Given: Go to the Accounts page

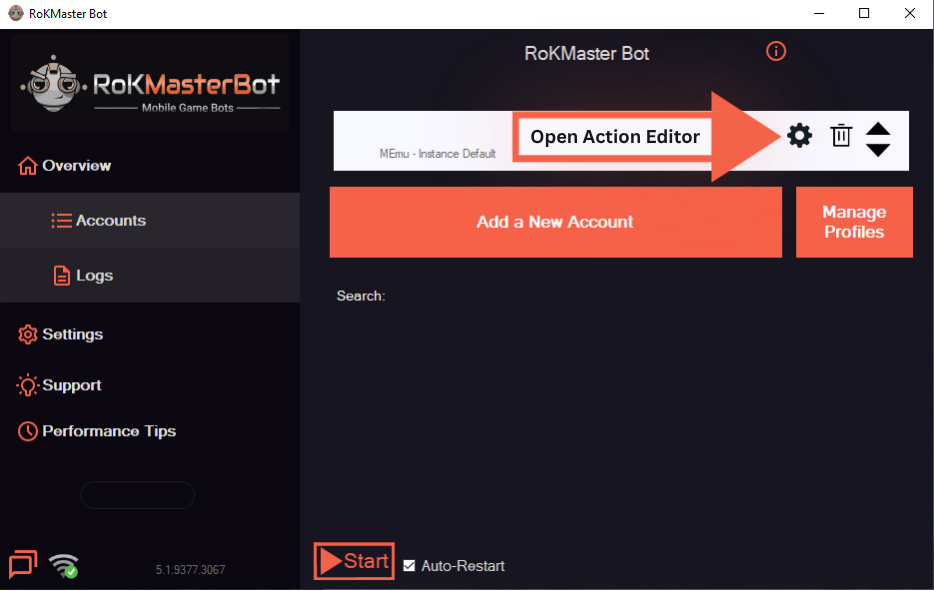Looking at the screenshot, I should click(150, 220).
